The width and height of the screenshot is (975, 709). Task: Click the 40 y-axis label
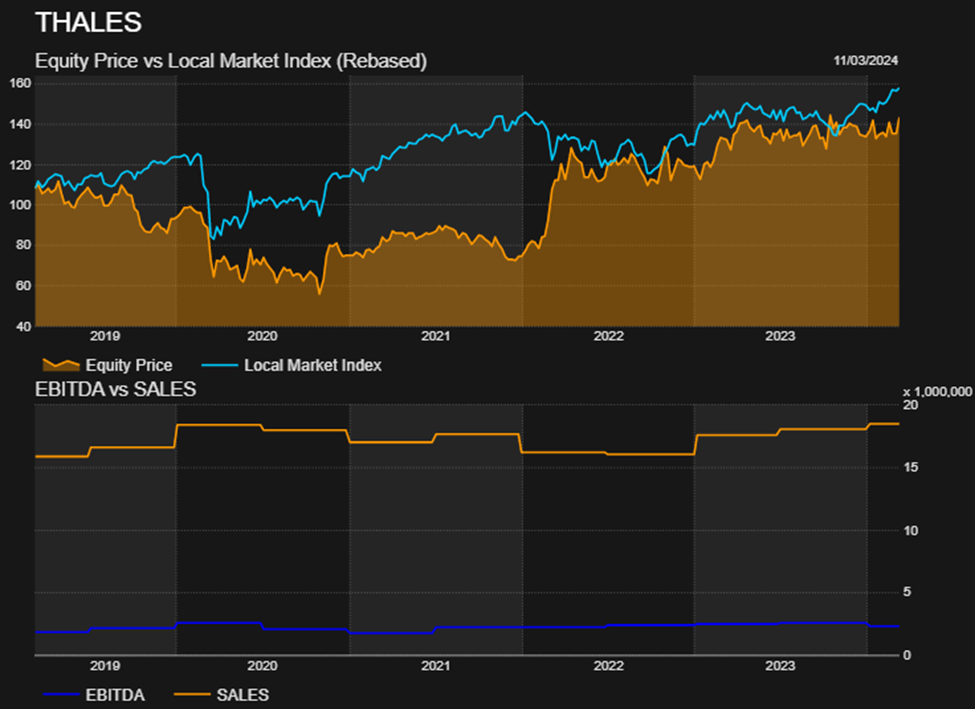pyautogui.click(x=23, y=327)
